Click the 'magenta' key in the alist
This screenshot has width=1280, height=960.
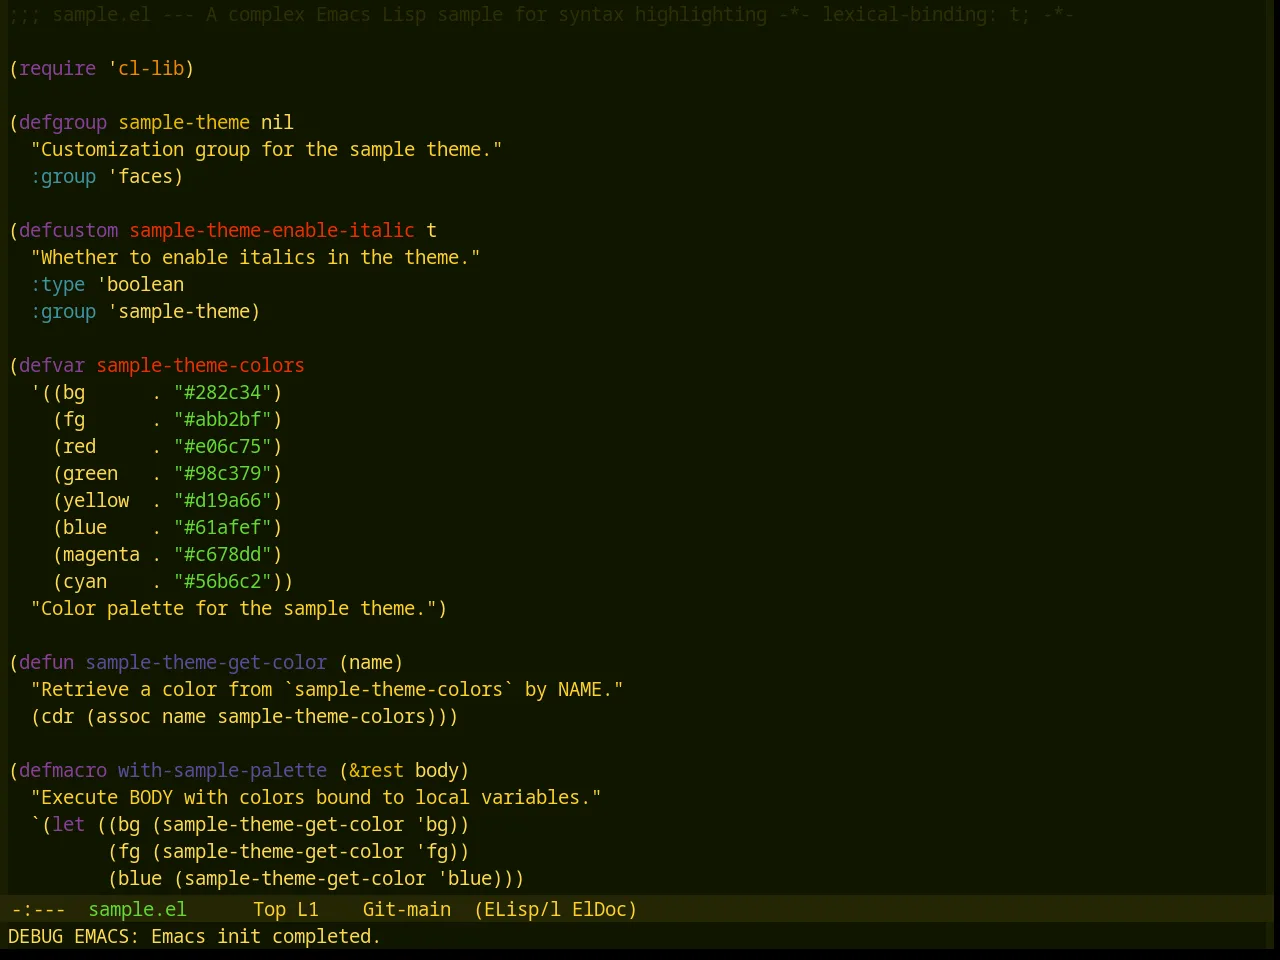102,554
